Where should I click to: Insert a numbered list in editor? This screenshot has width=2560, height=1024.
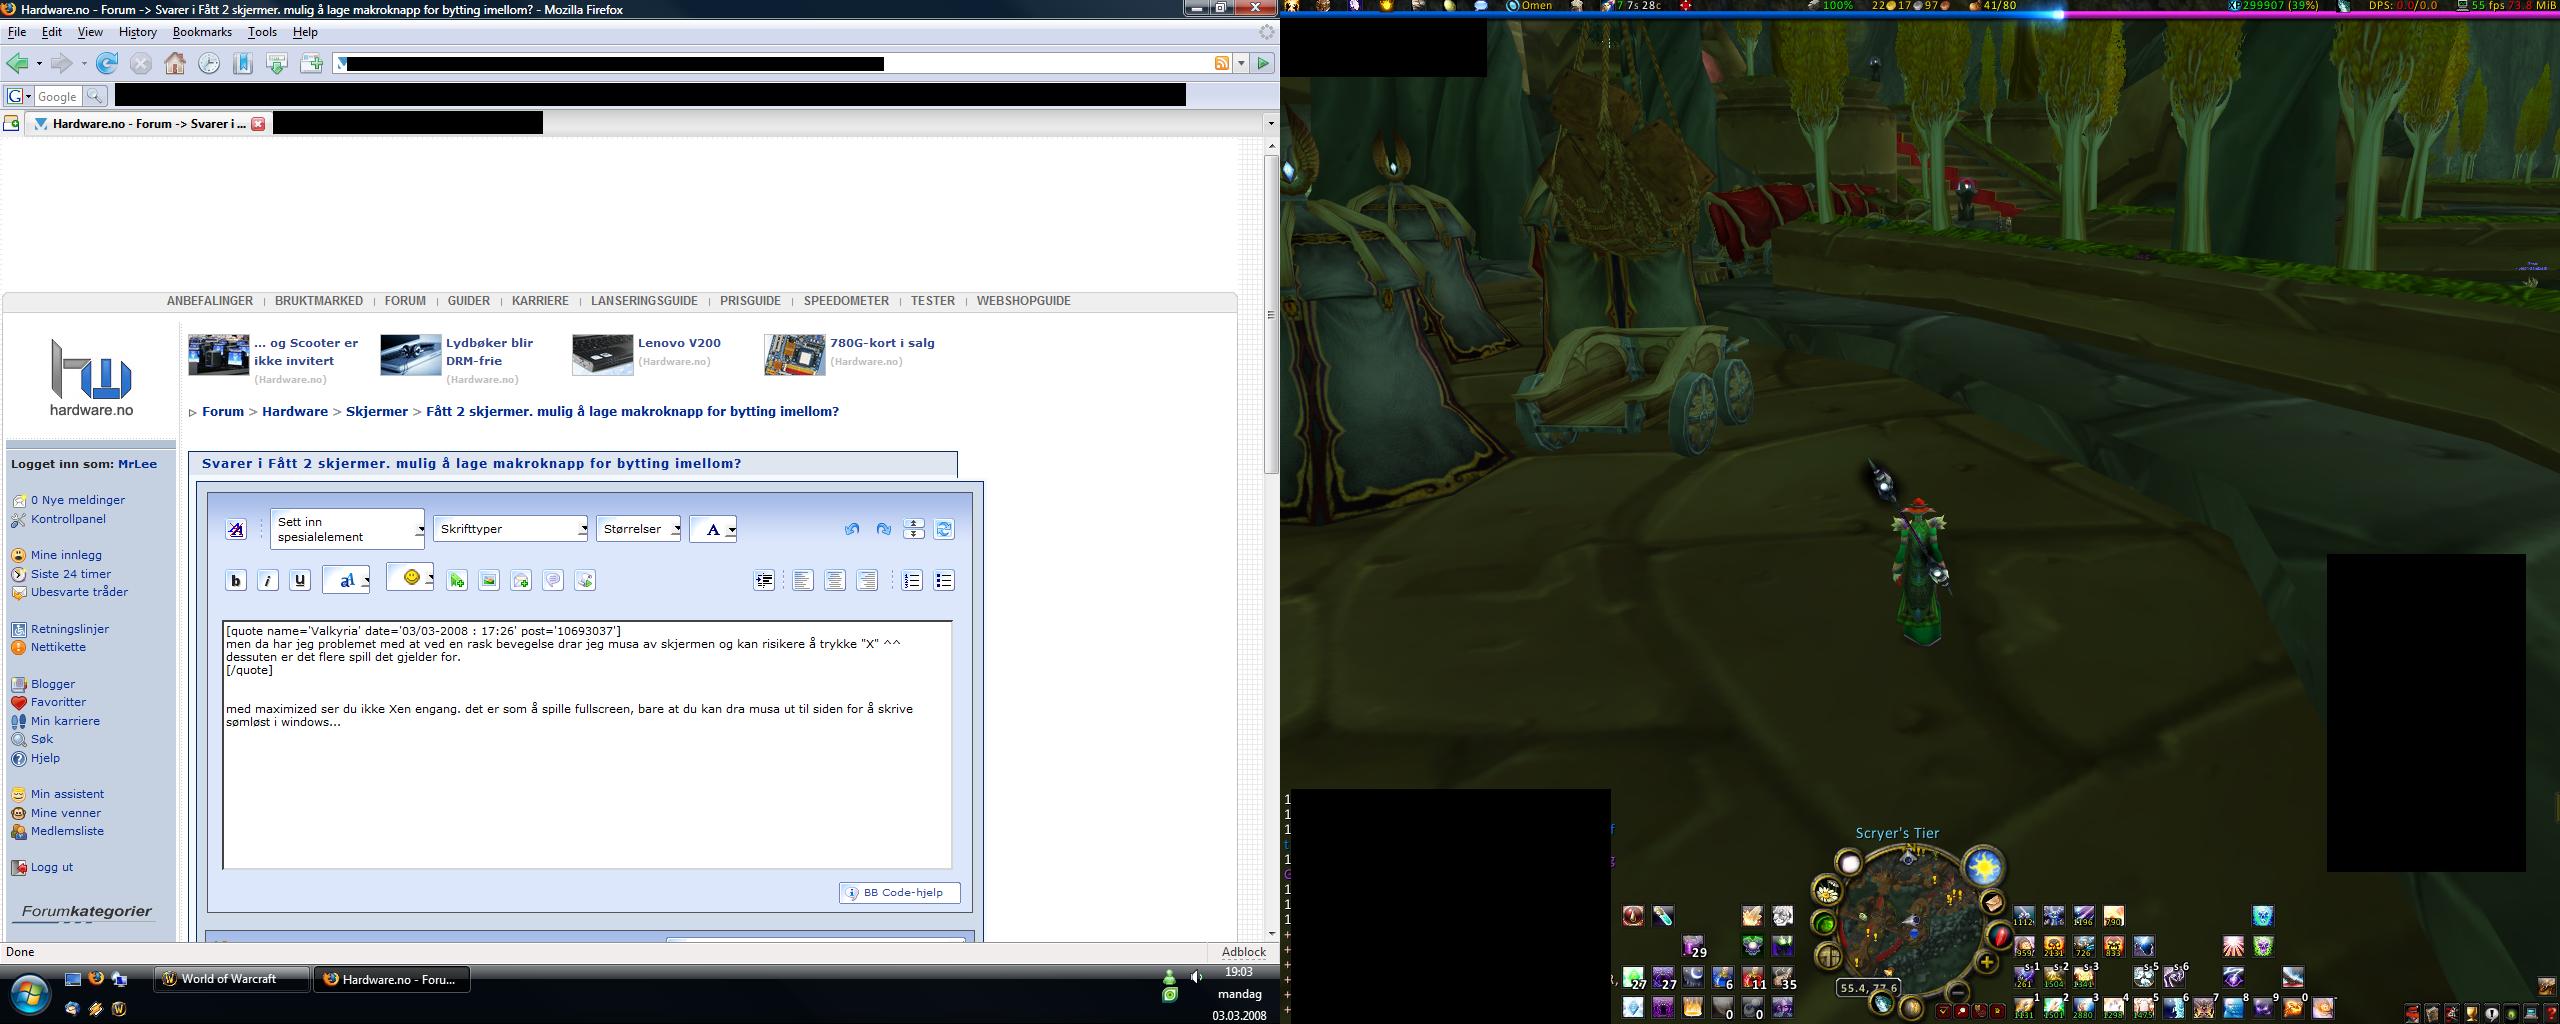coord(912,580)
